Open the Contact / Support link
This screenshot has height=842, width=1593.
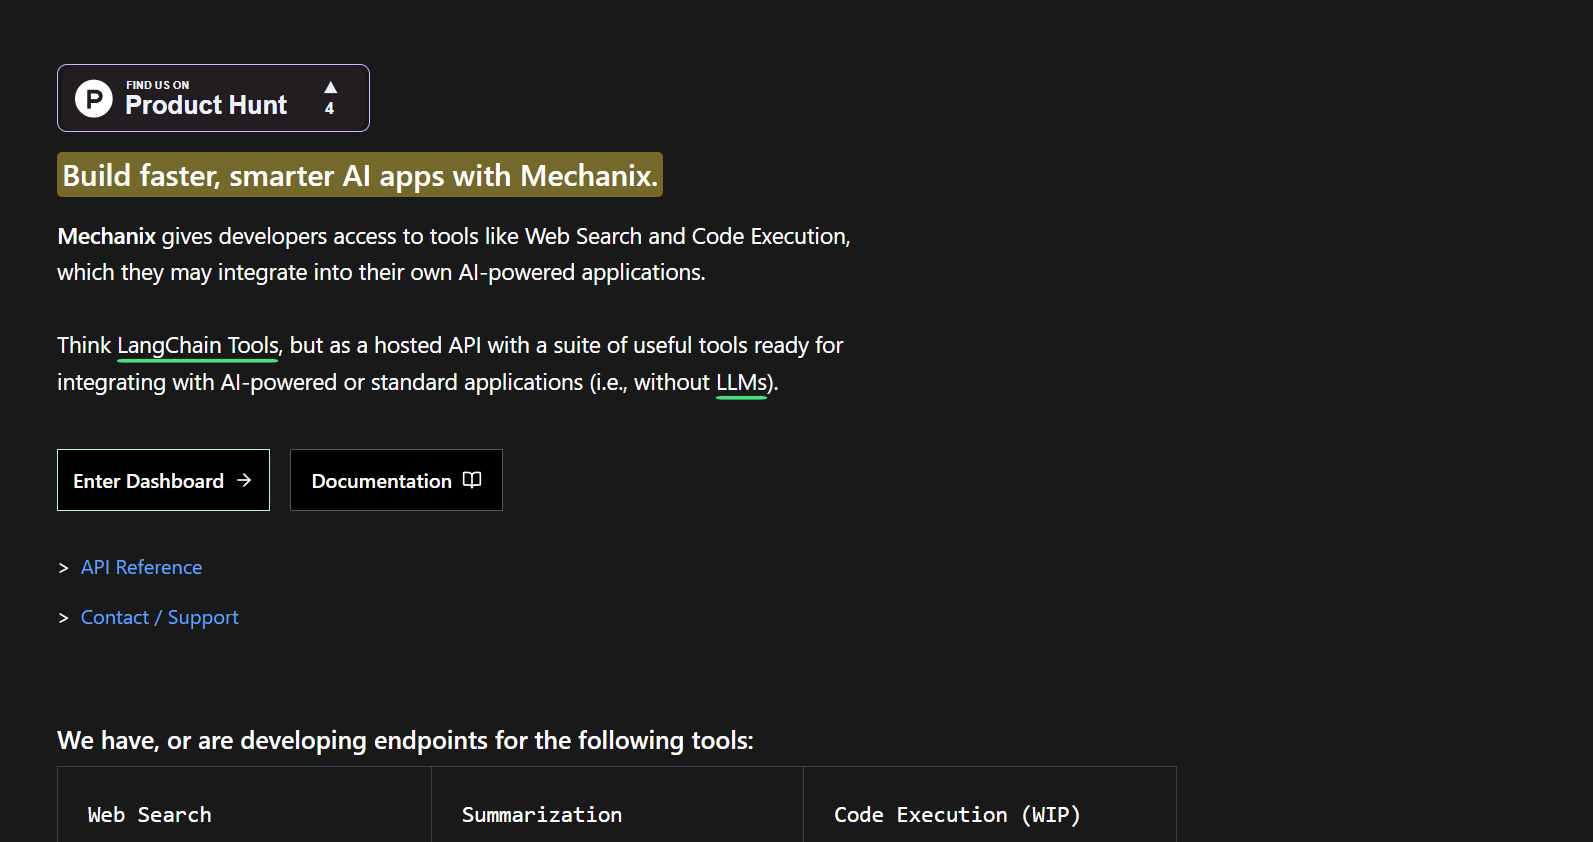pos(160,617)
